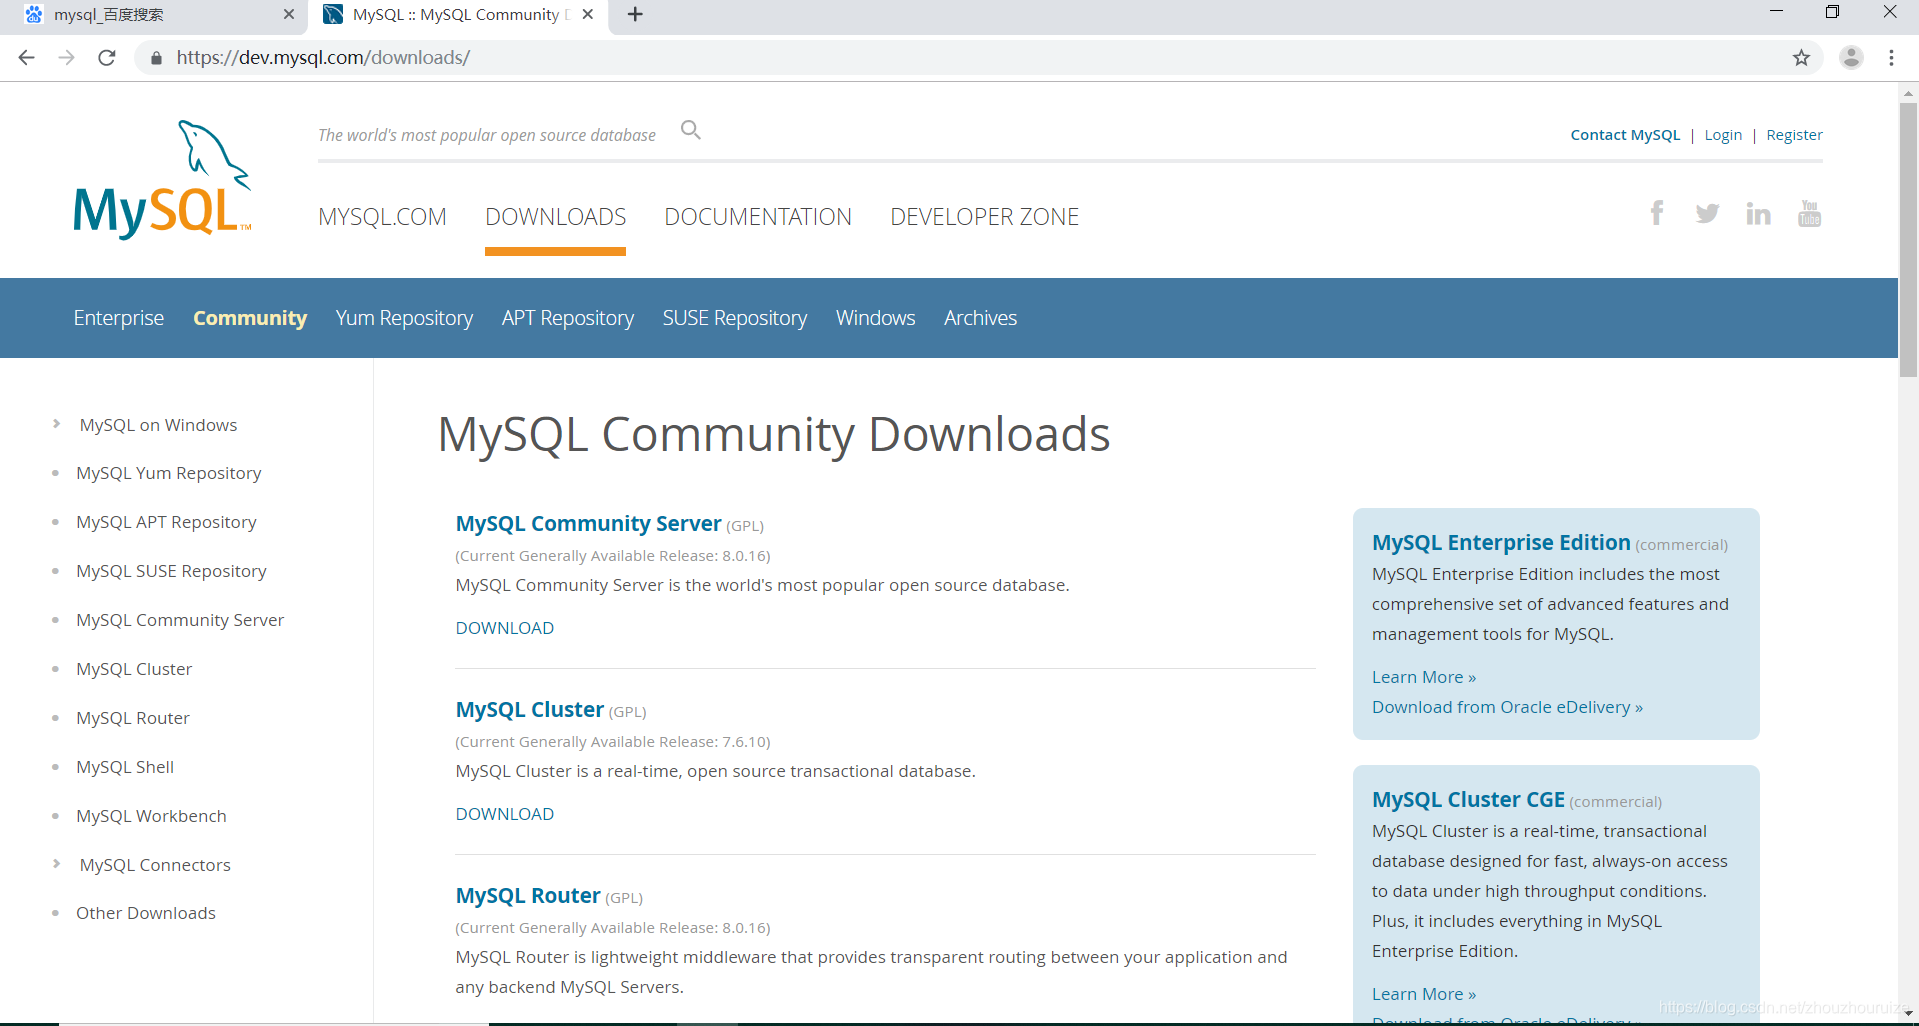The width and height of the screenshot is (1919, 1026).
Task: Open MySQL Community Server sidebar link
Action: (180, 620)
